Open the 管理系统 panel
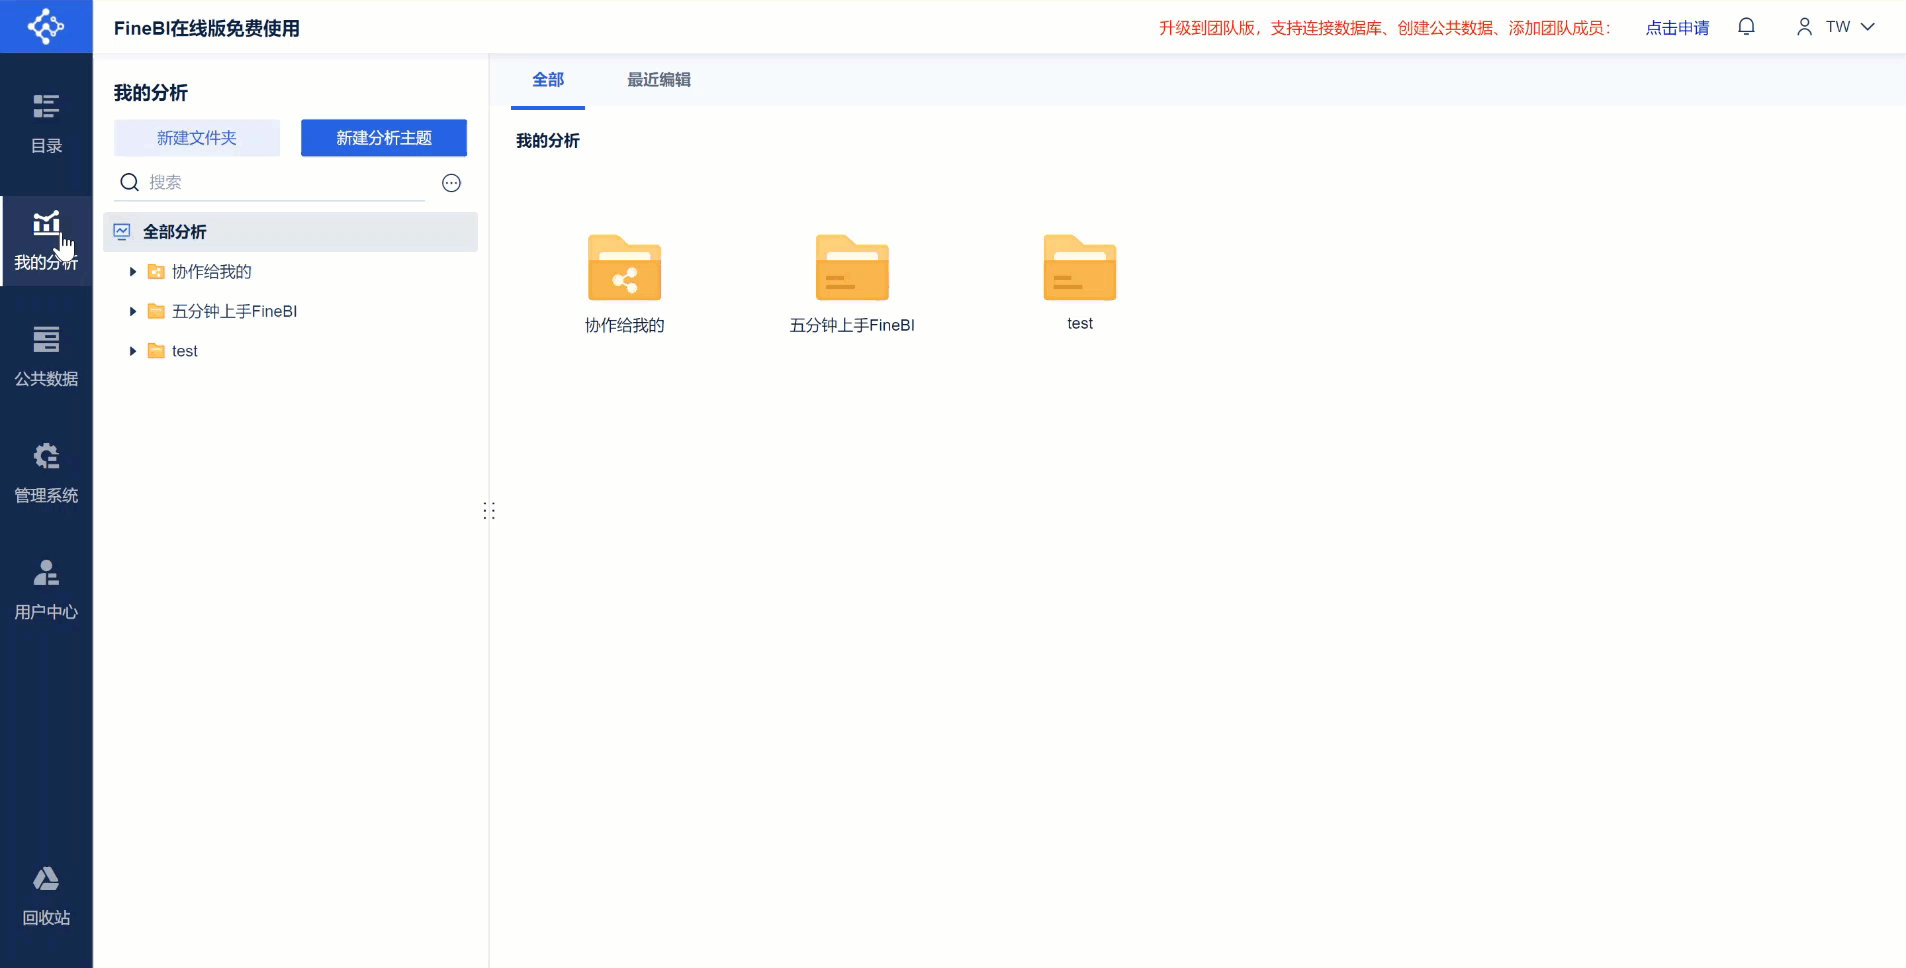Screen dimensions: 1906x968 (46, 472)
